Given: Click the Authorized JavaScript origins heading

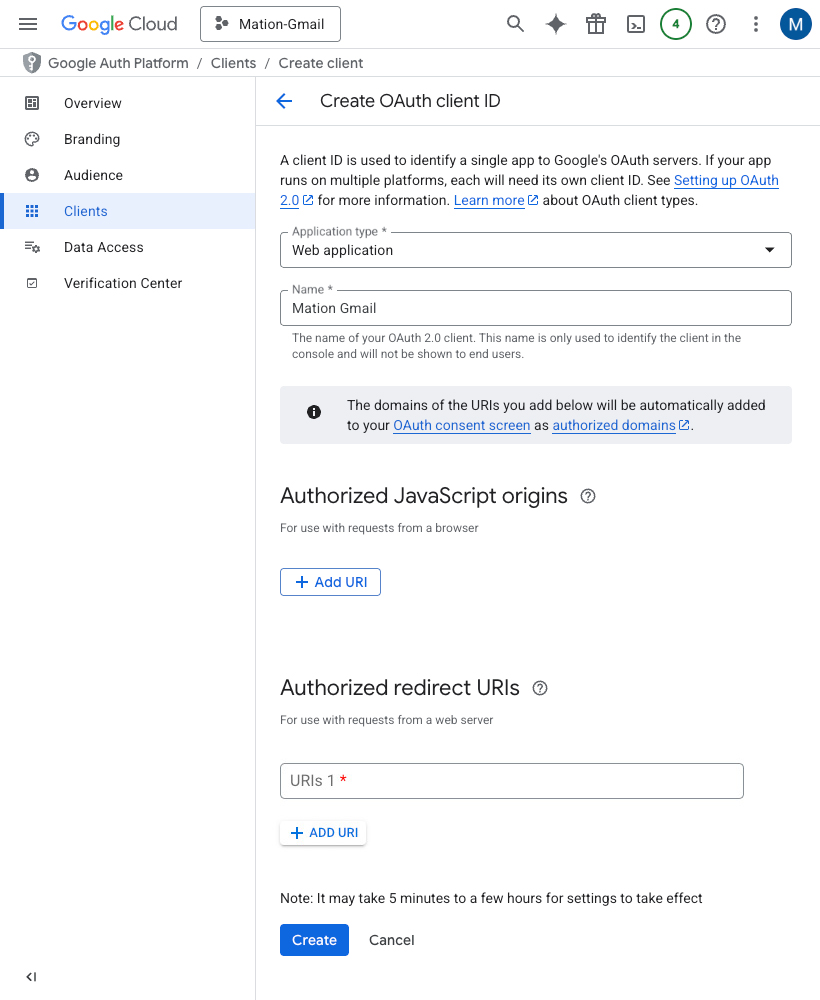Looking at the screenshot, I should (x=423, y=496).
